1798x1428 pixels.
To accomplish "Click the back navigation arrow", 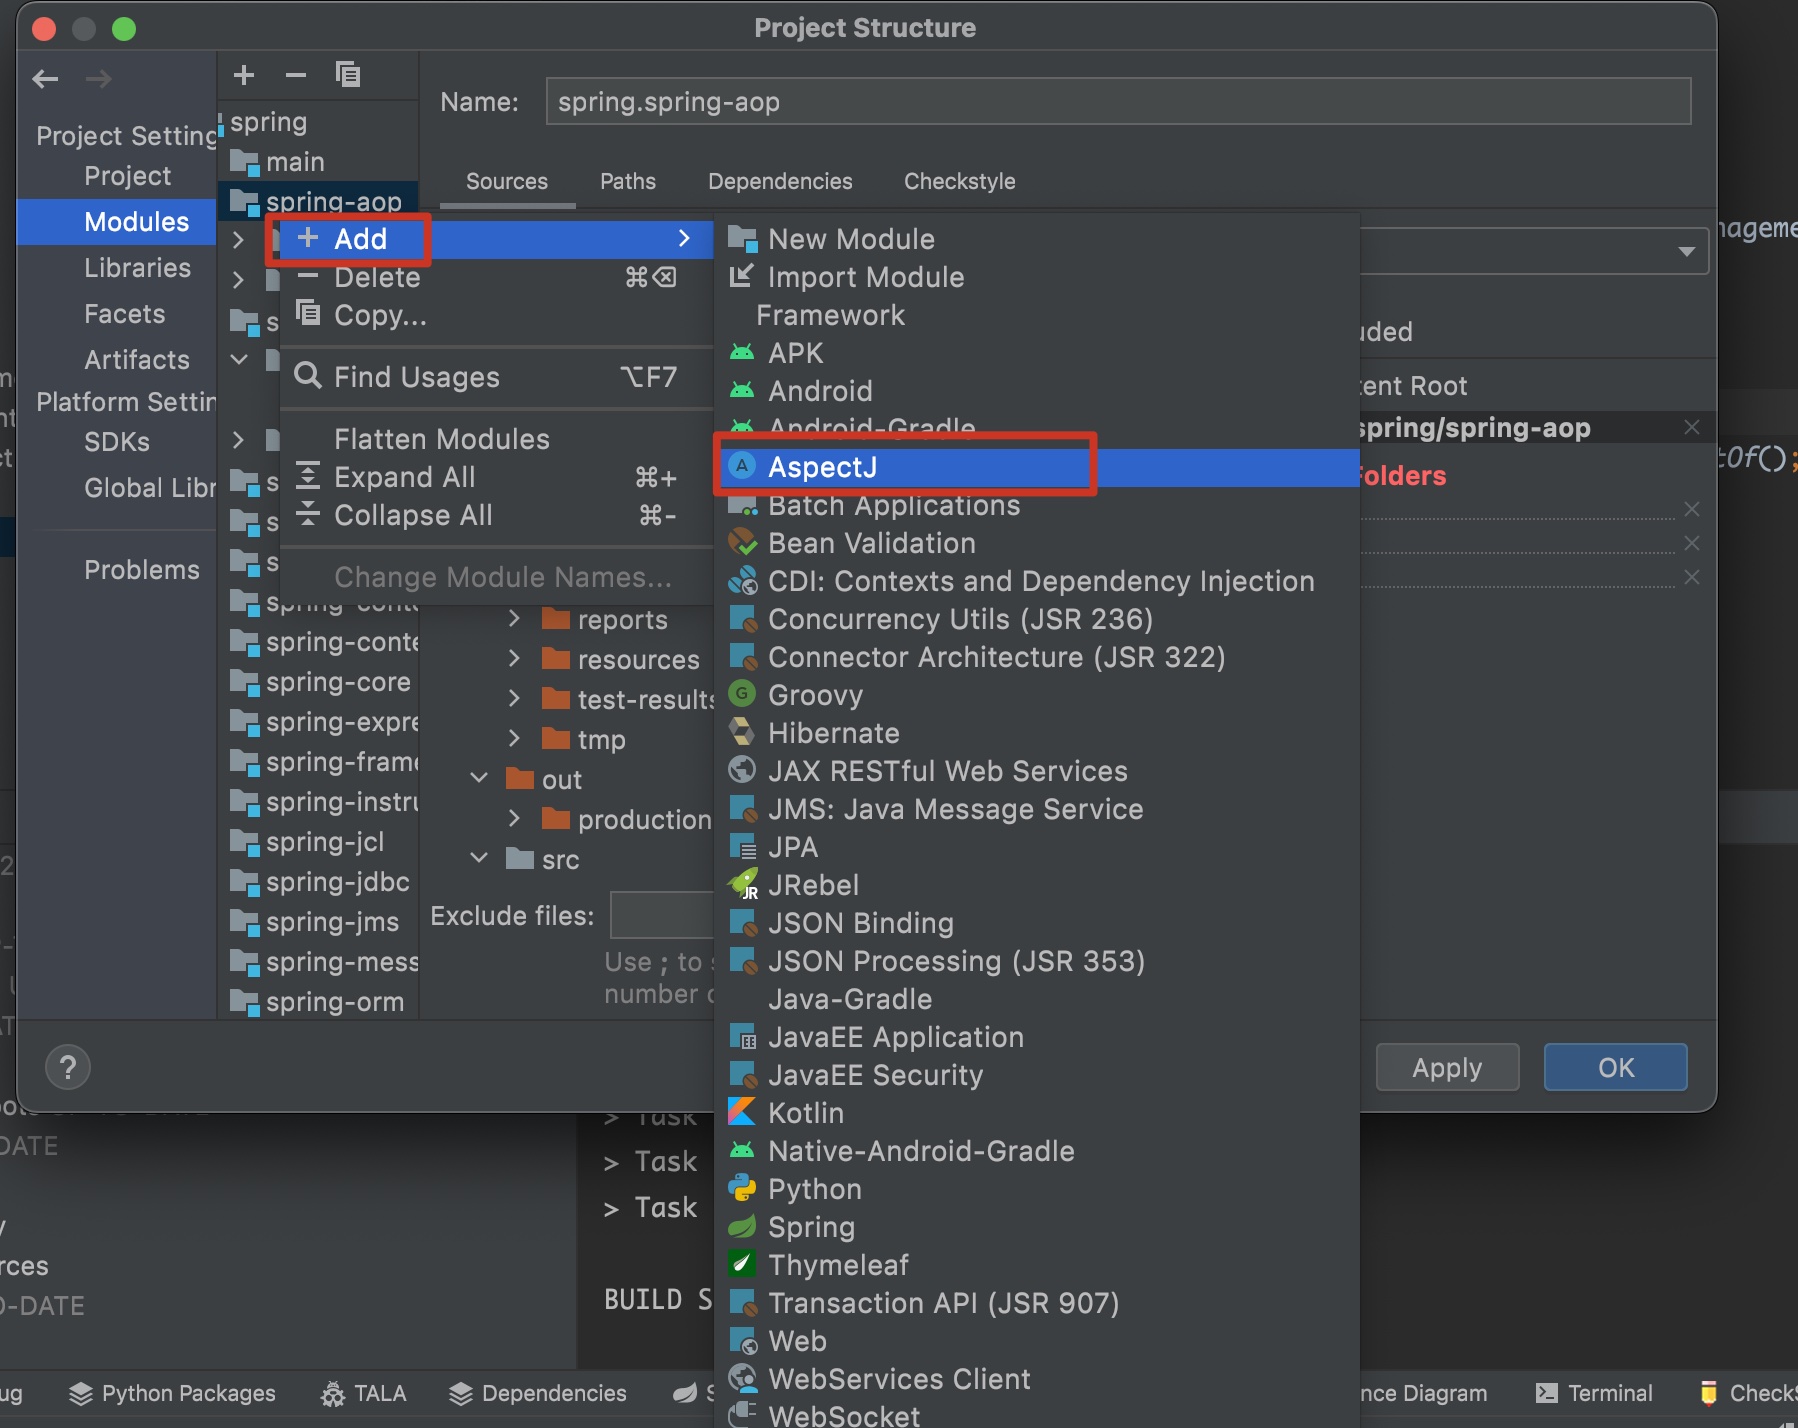I will pyautogui.click(x=46, y=79).
